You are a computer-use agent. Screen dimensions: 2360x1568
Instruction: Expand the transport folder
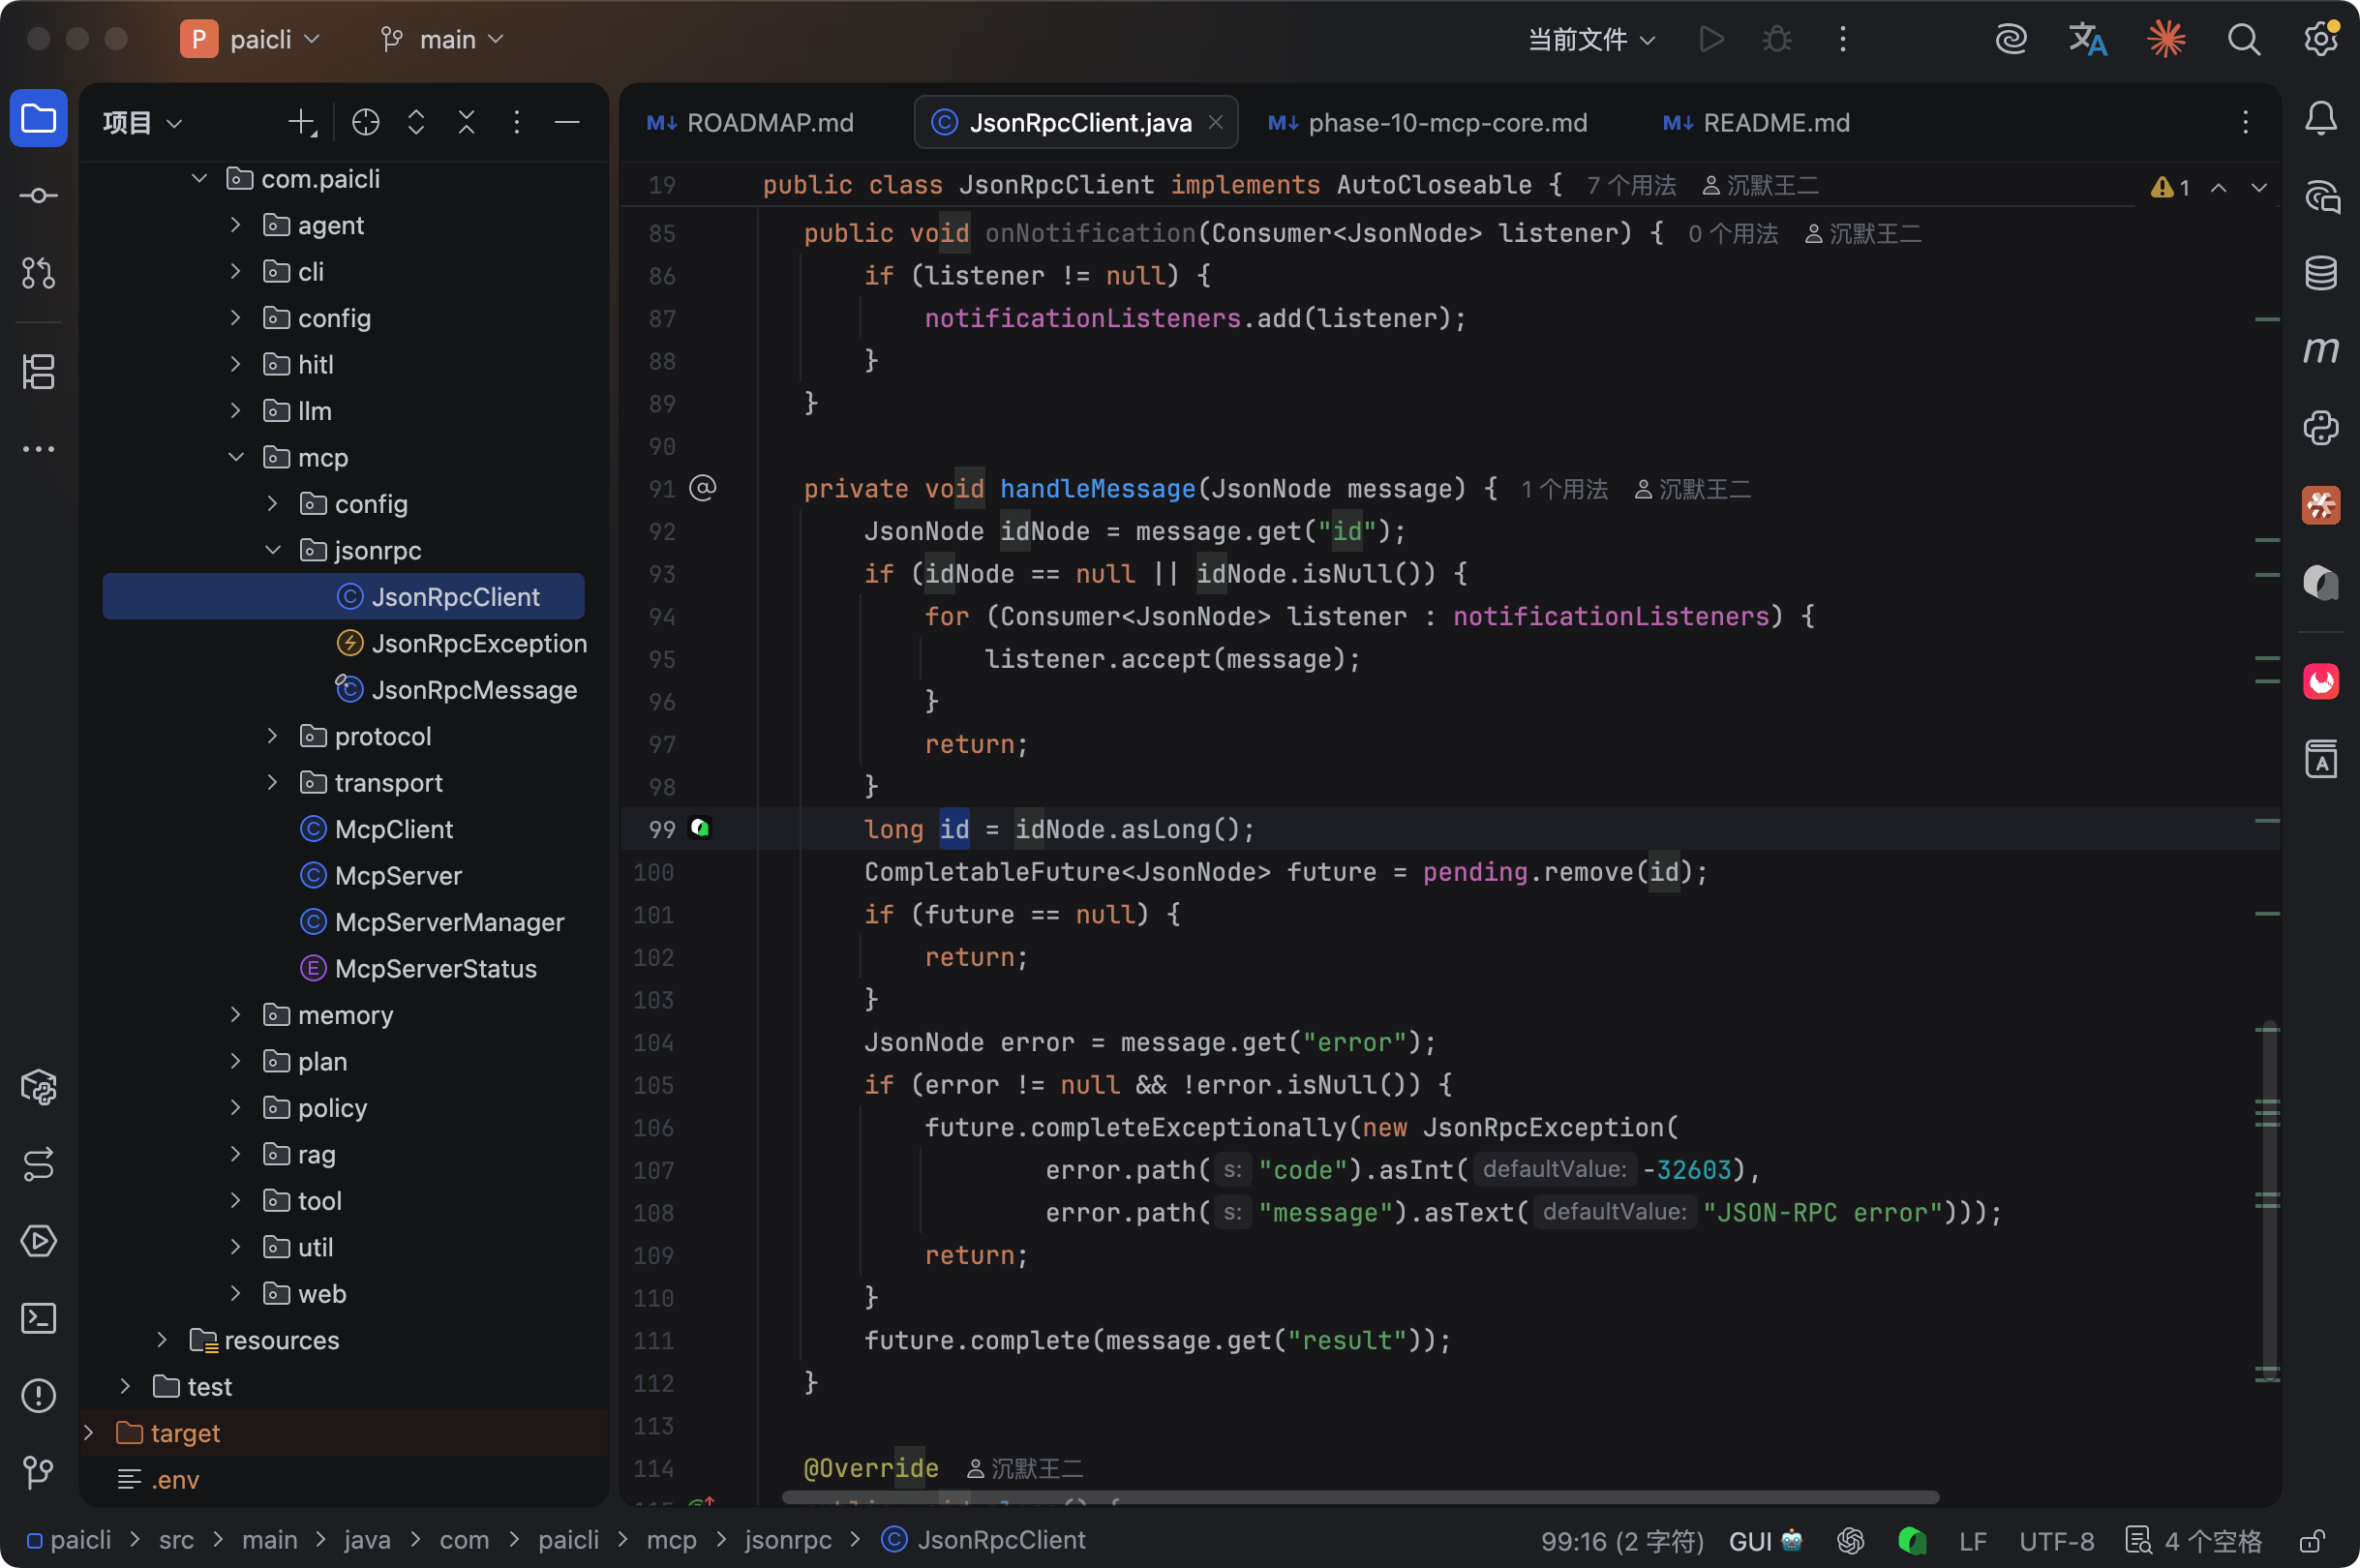click(x=273, y=782)
